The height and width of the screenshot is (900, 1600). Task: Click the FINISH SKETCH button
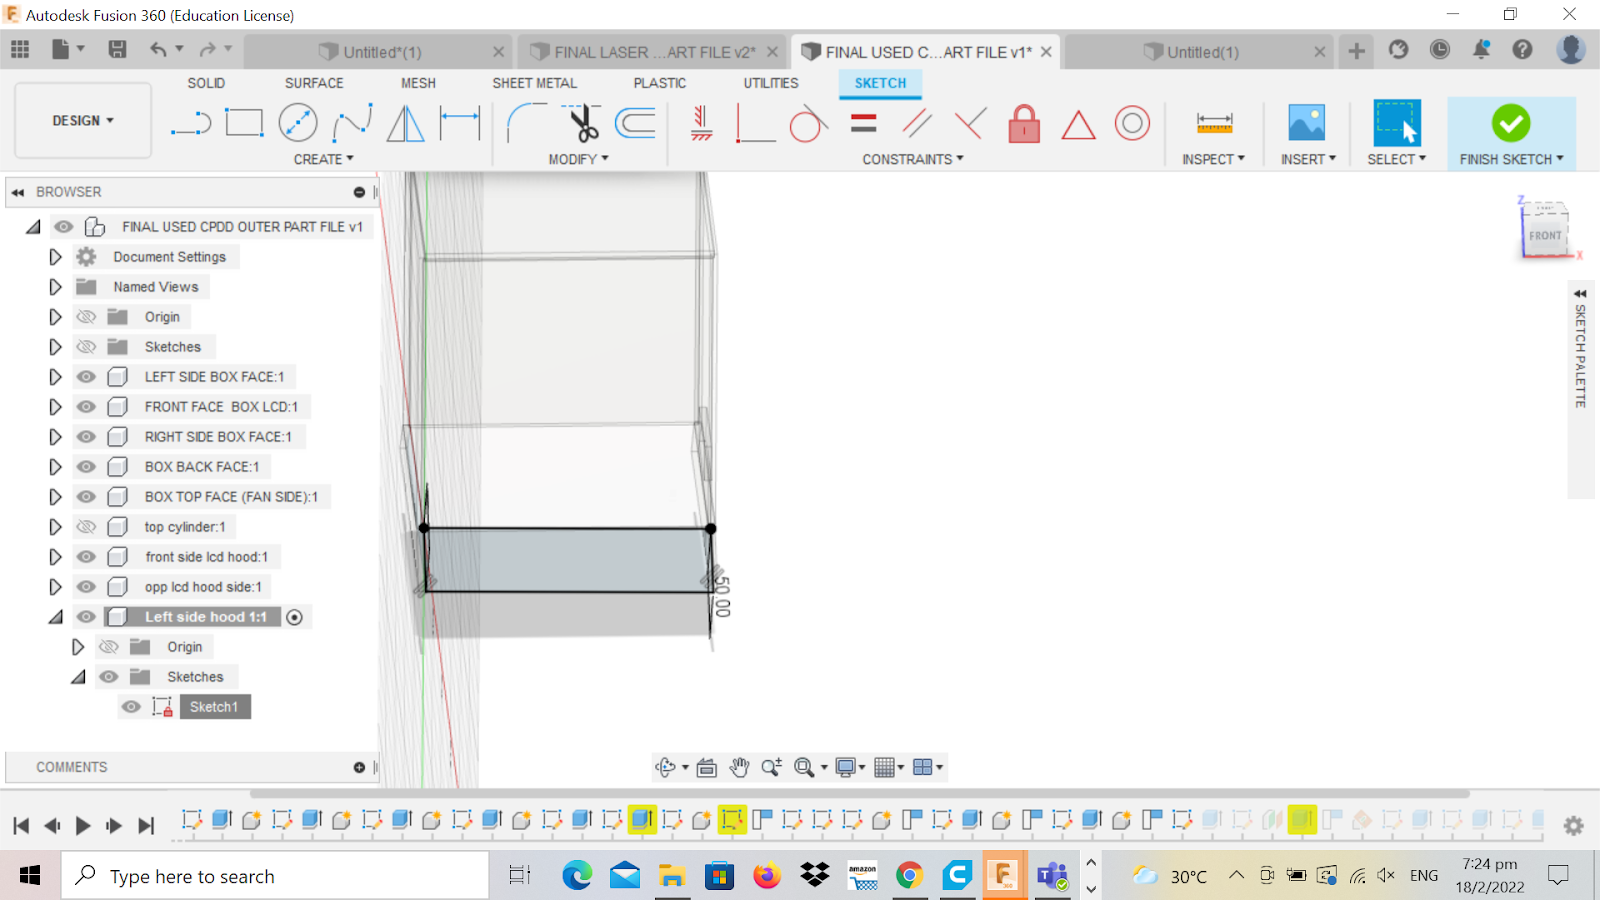coord(1511,133)
